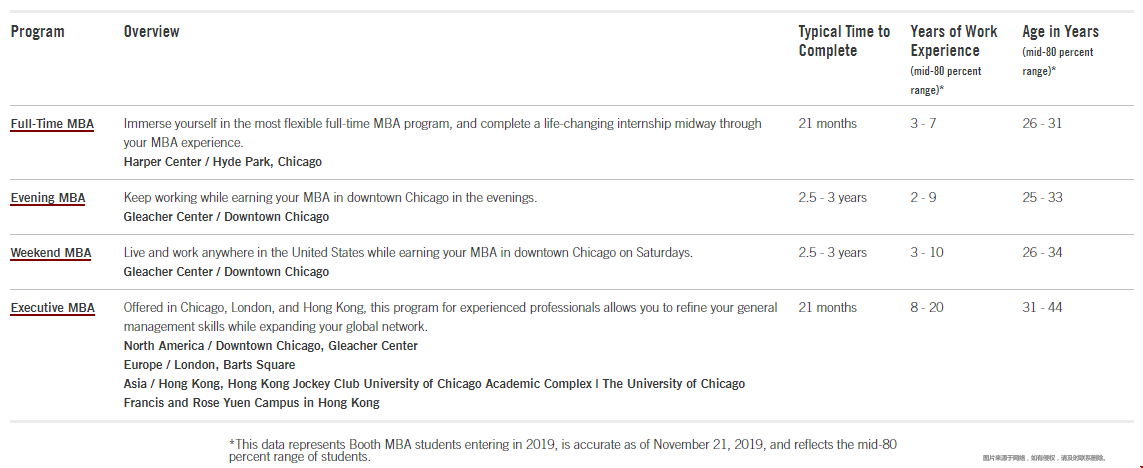Image resolution: width=1143 pixels, height=468 pixels.
Task: Click the 31 - 44 age range value
Action: pos(1042,307)
